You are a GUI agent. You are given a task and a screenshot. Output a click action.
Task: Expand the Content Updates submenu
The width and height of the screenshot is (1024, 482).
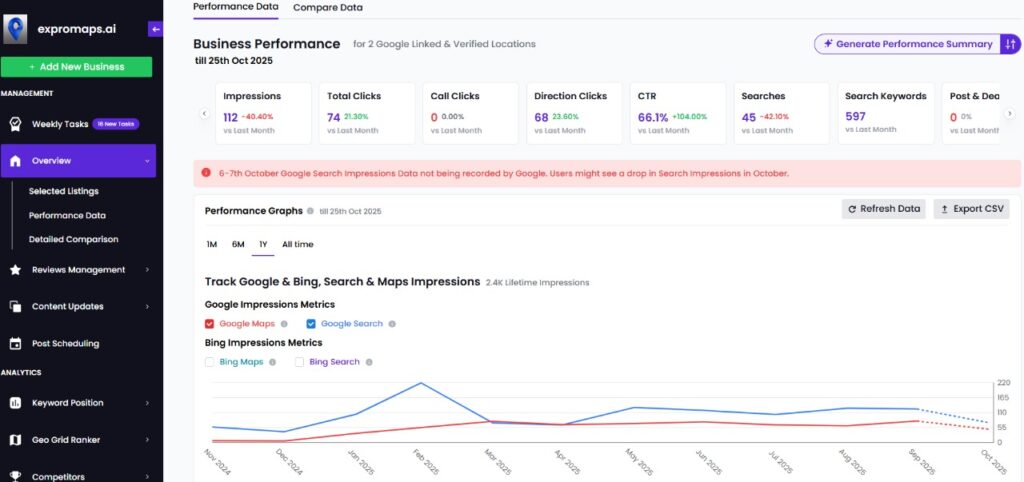pyautogui.click(x=147, y=306)
